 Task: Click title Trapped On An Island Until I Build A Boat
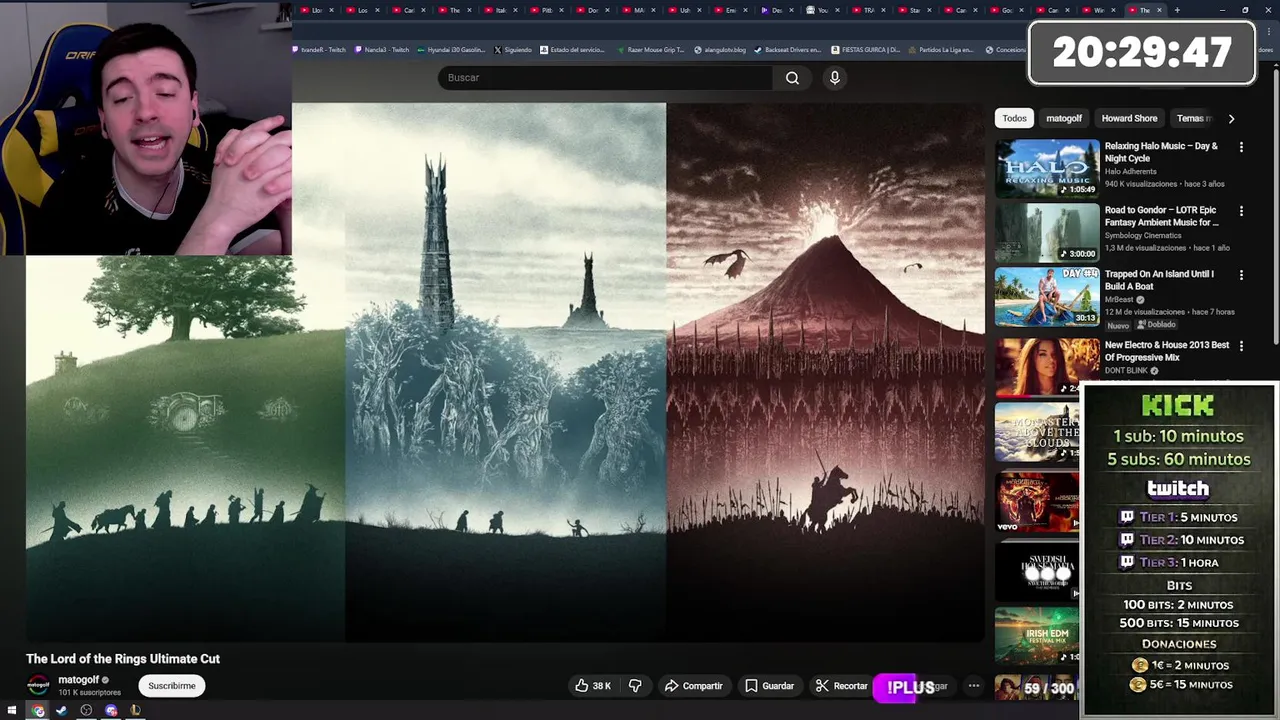point(1159,280)
